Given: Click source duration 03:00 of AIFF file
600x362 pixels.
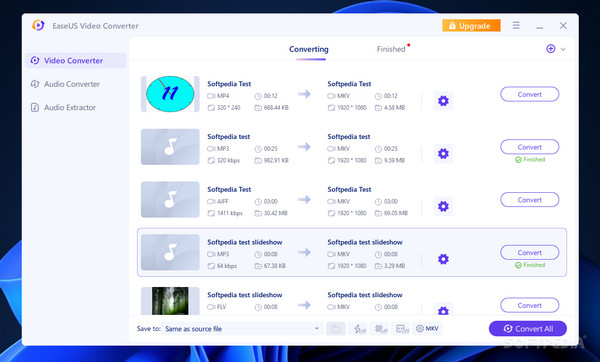Looking at the screenshot, I should pos(271,201).
